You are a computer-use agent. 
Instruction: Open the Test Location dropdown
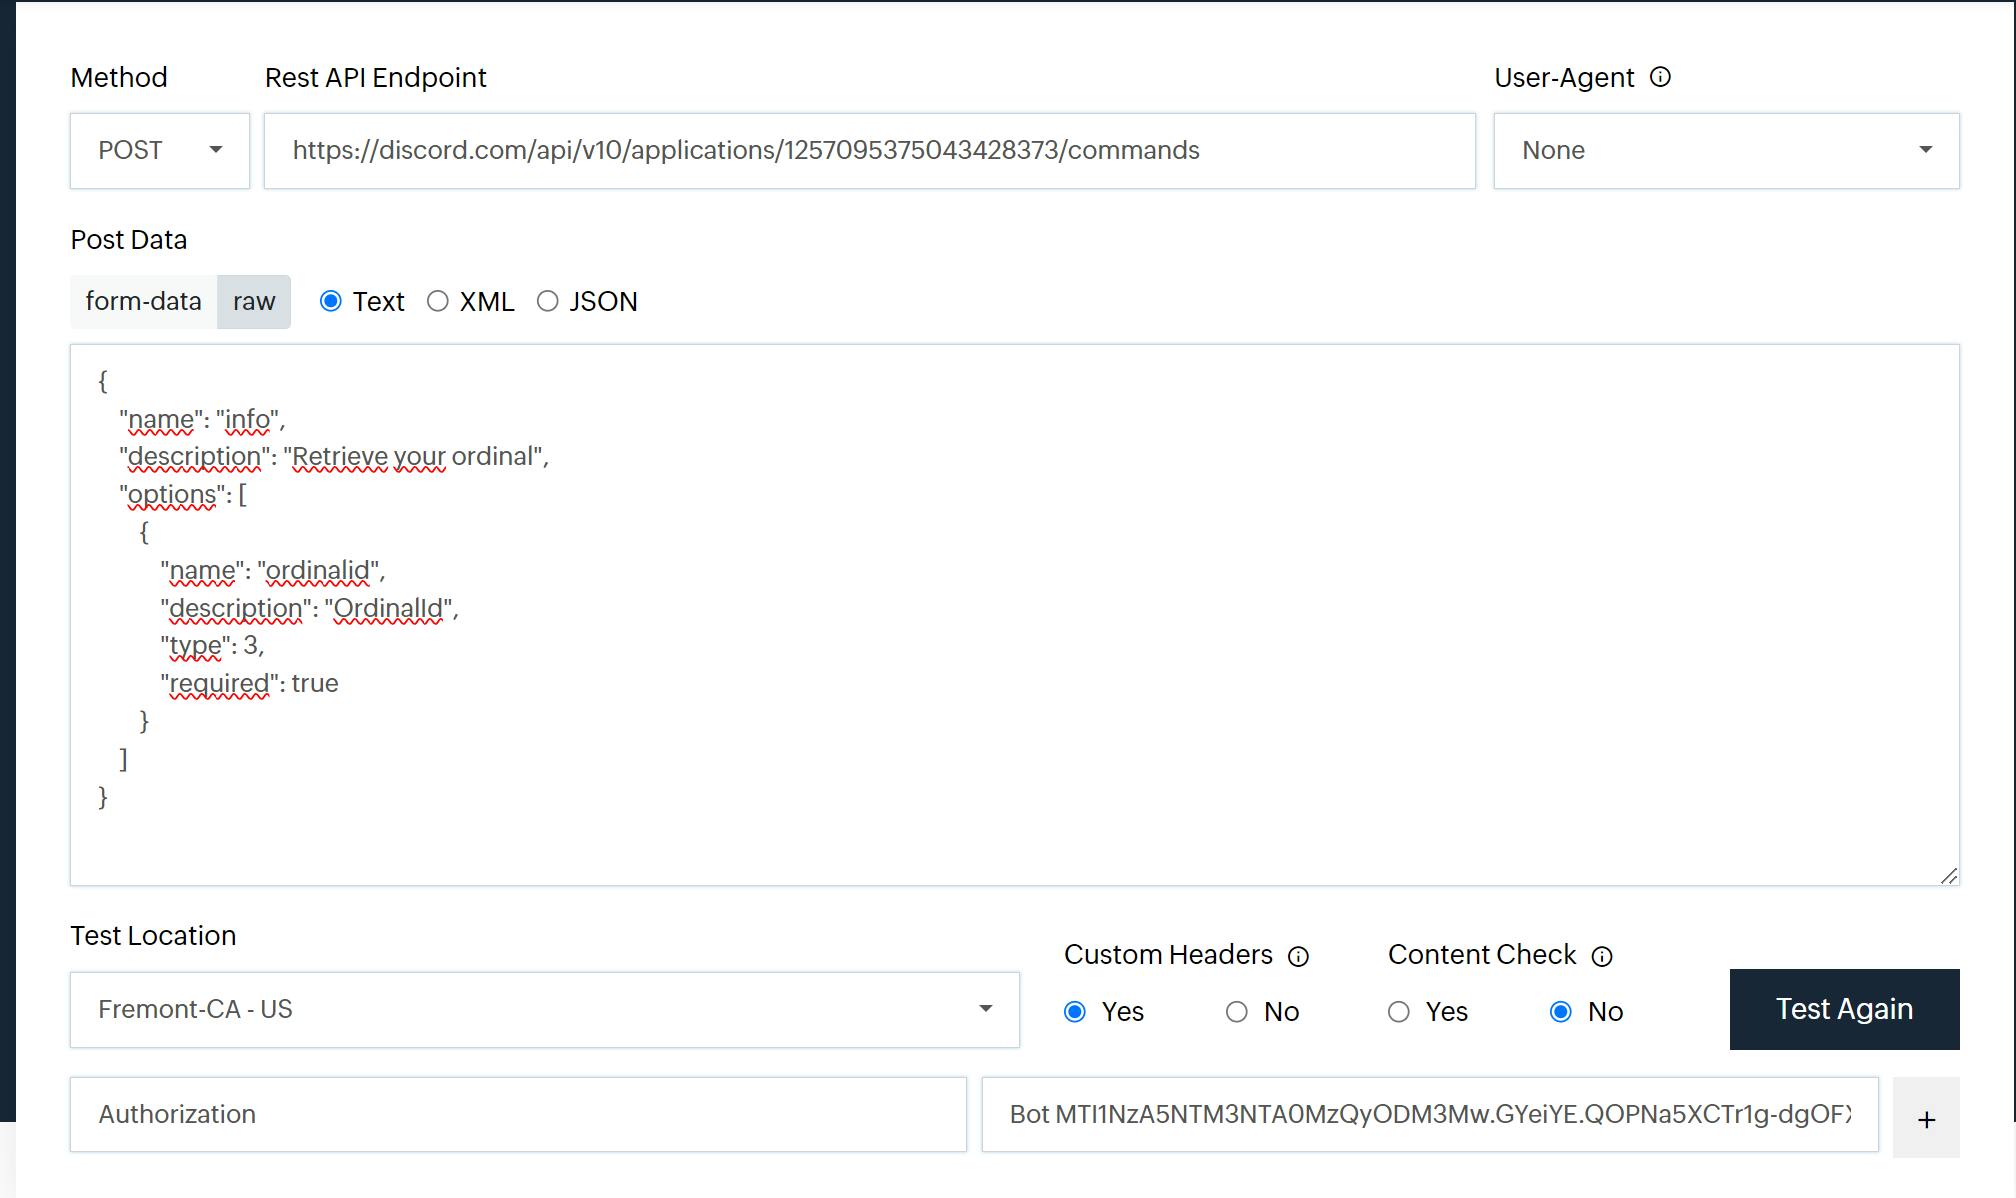988,1010
